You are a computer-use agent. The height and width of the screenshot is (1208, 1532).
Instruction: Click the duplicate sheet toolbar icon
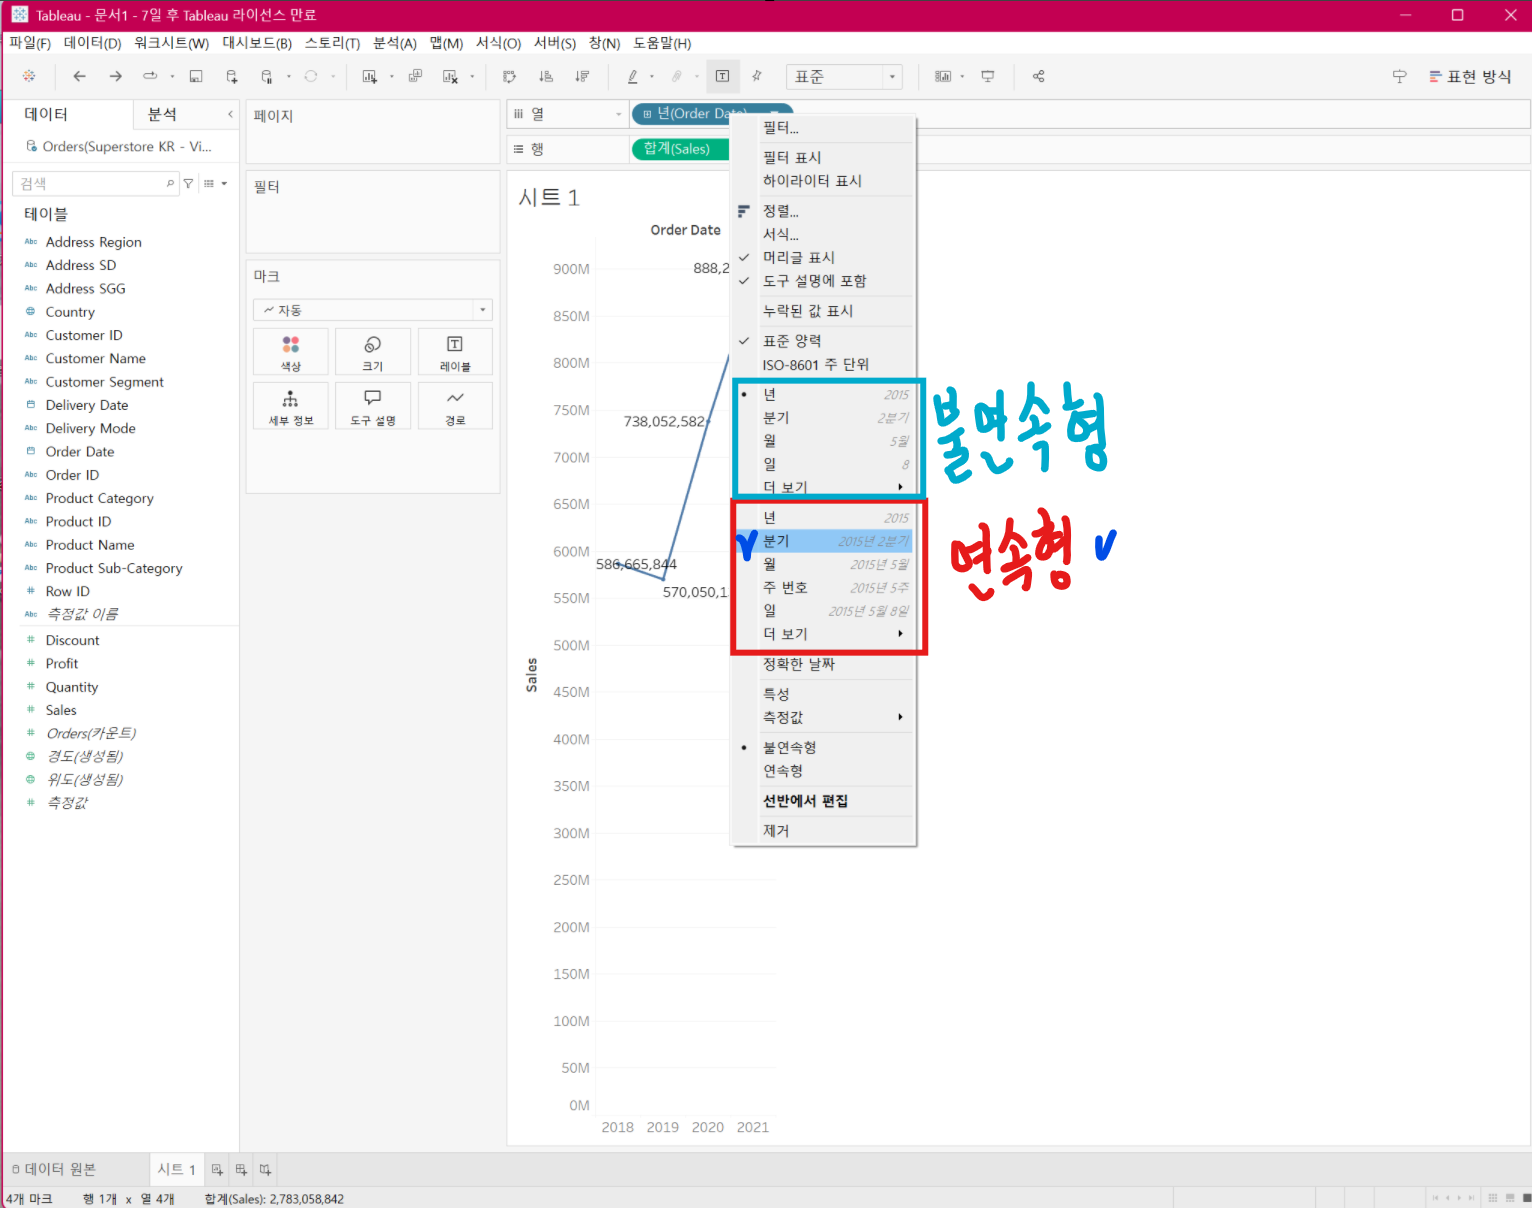click(x=415, y=76)
